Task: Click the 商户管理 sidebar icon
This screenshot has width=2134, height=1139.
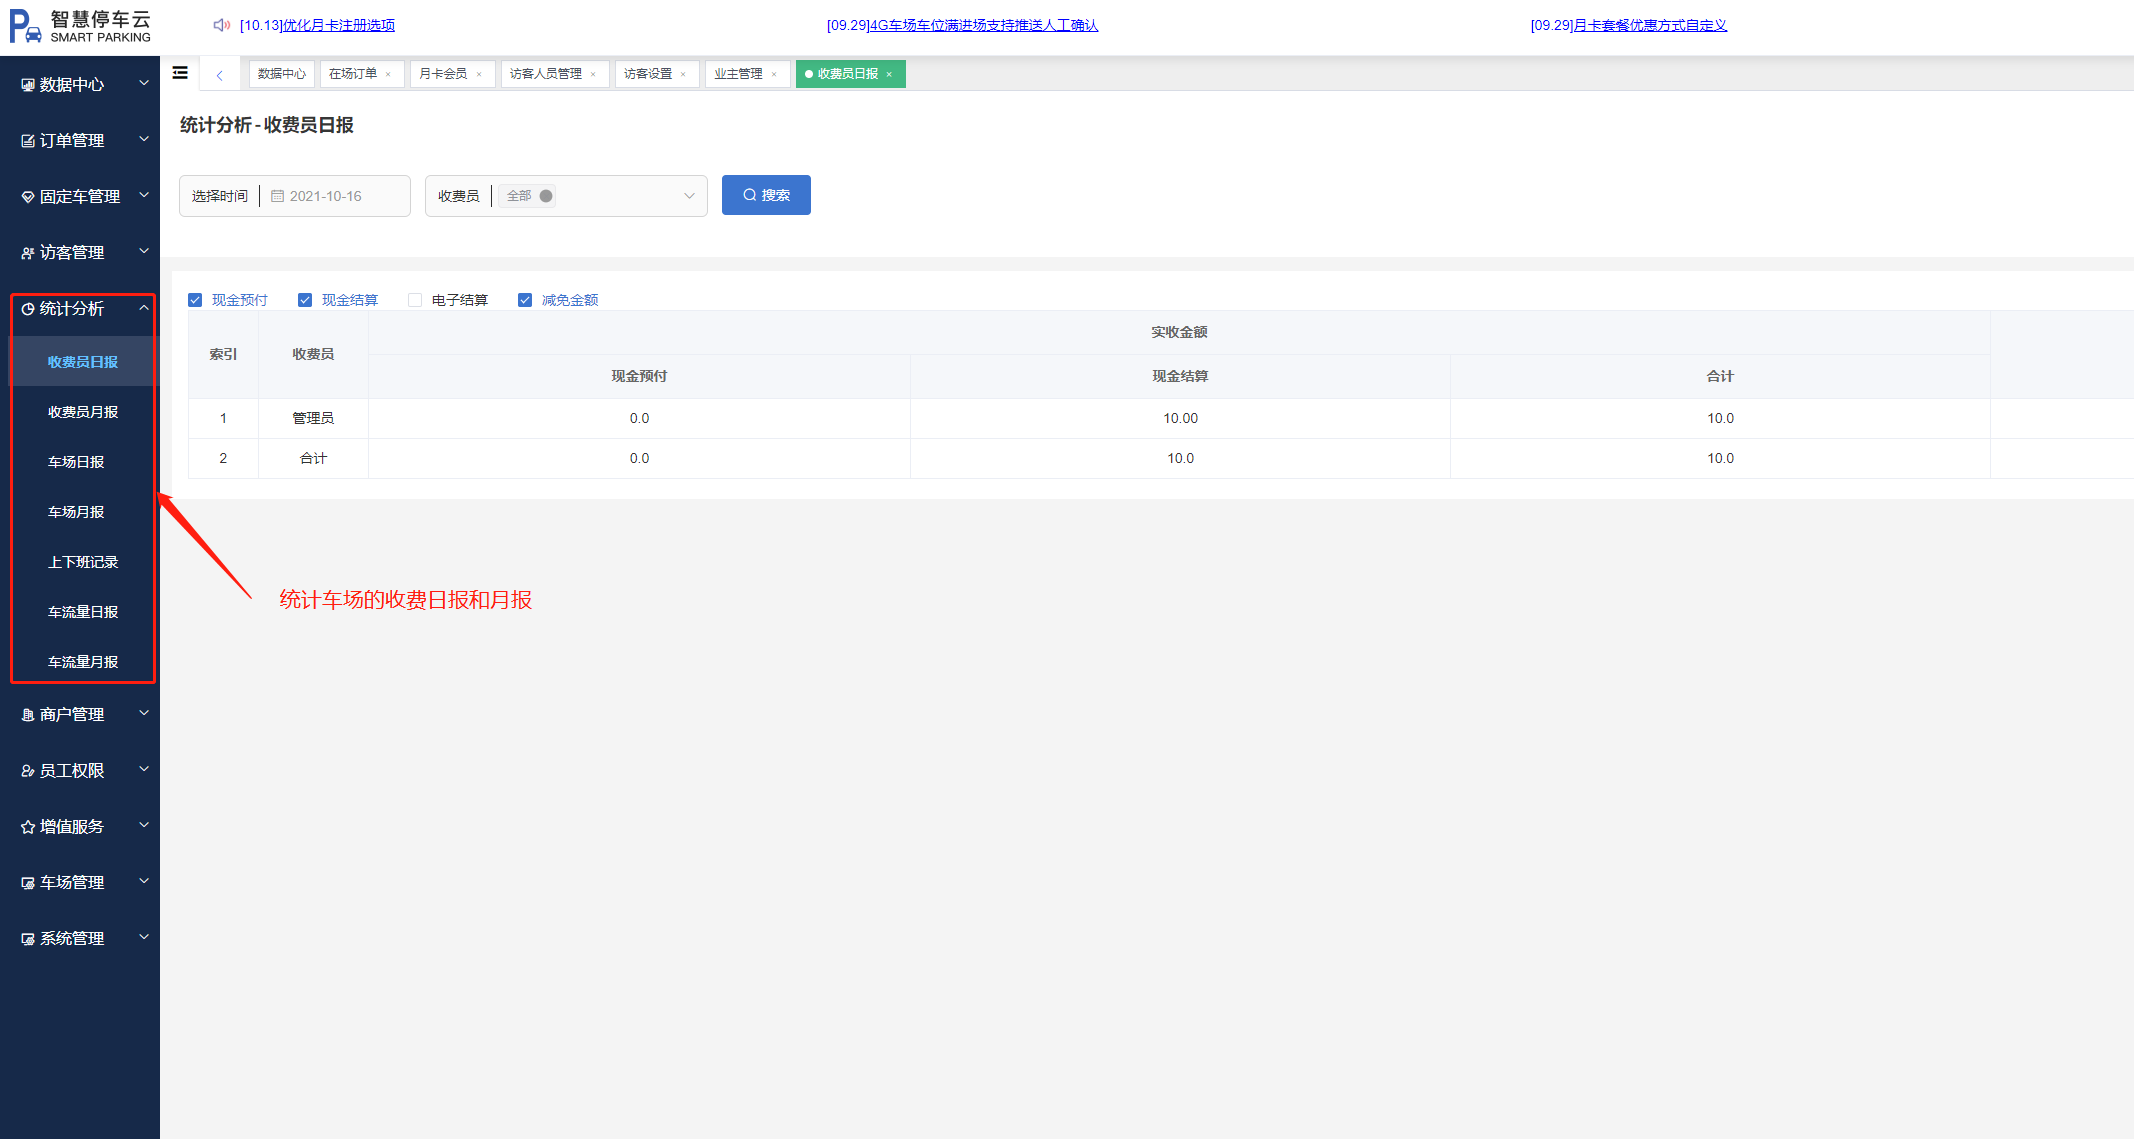Action: pos(28,715)
